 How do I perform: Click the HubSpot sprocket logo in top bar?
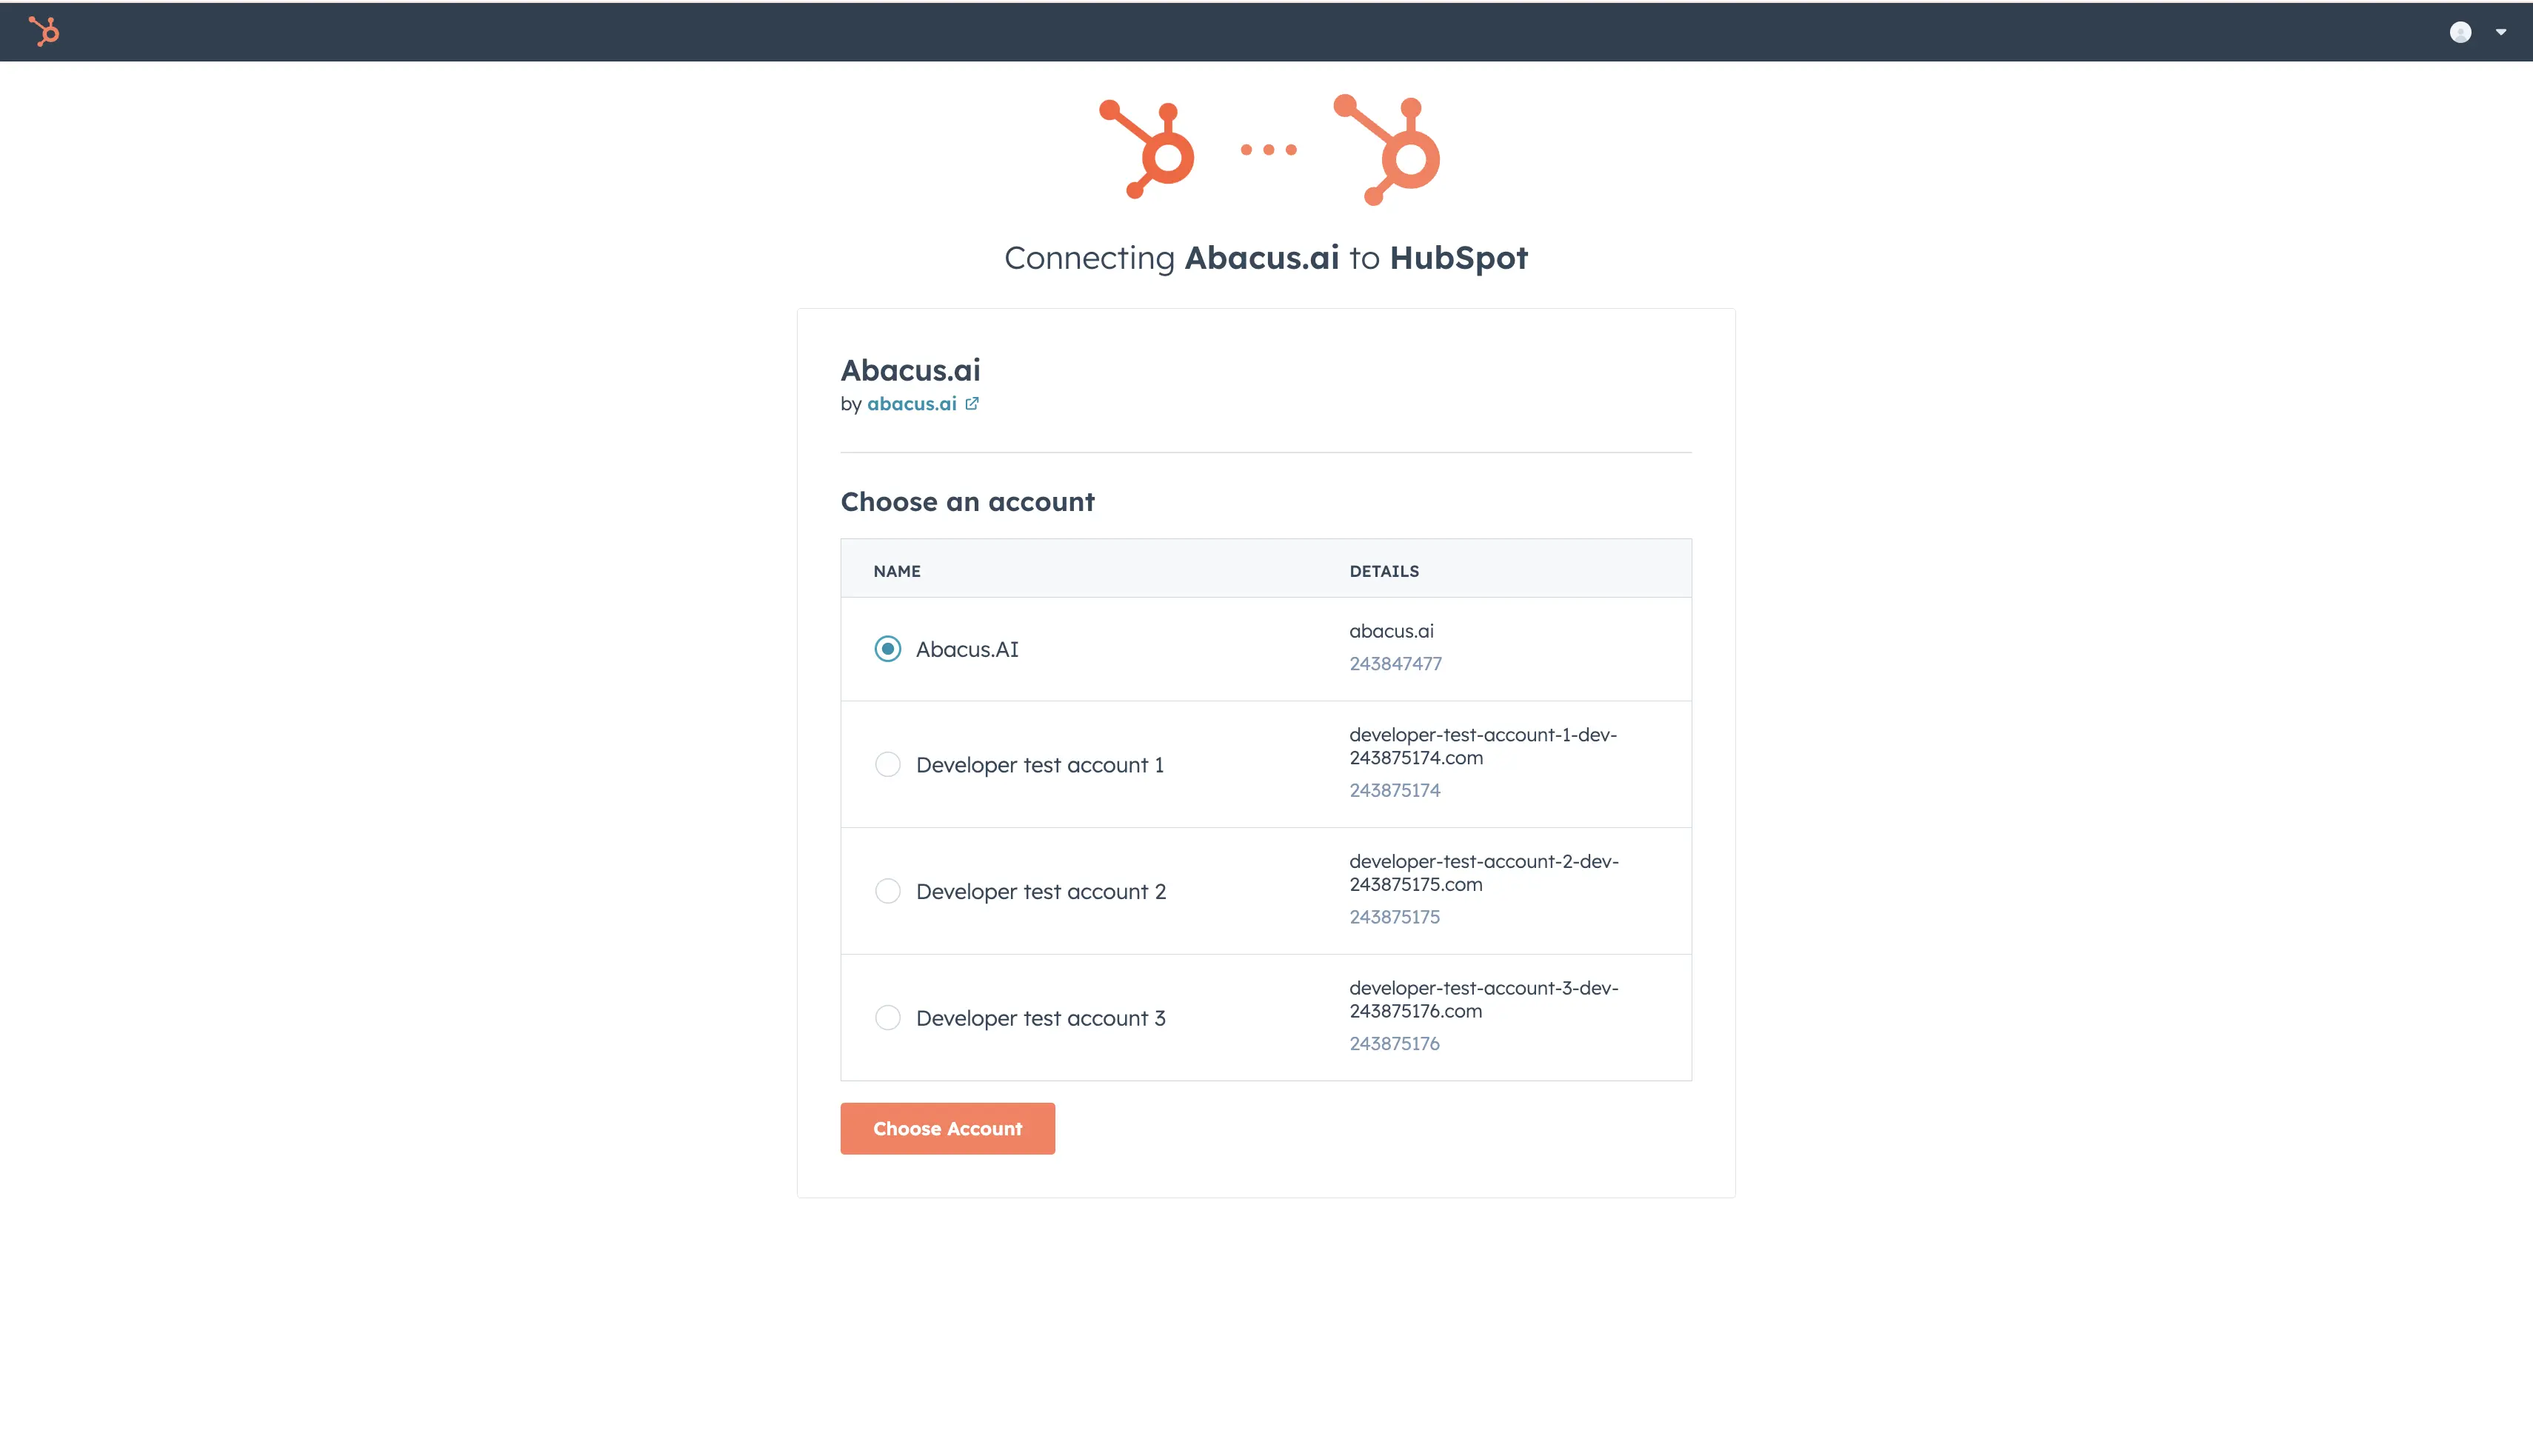pyautogui.click(x=44, y=31)
